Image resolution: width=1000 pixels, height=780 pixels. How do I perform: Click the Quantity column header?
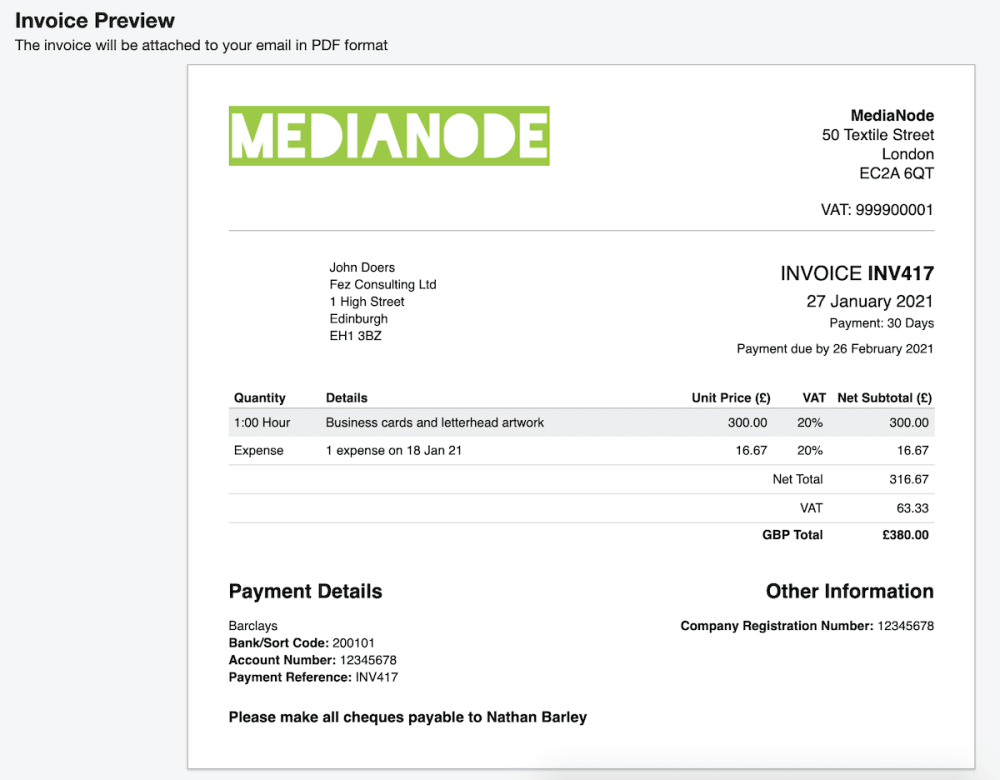click(260, 398)
